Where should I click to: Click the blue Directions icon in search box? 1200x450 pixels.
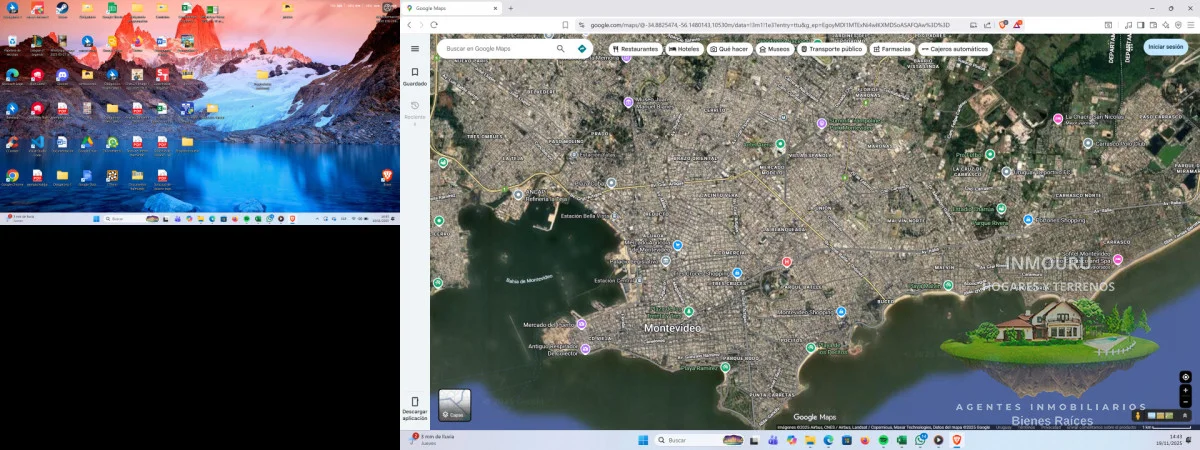(x=582, y=48)
